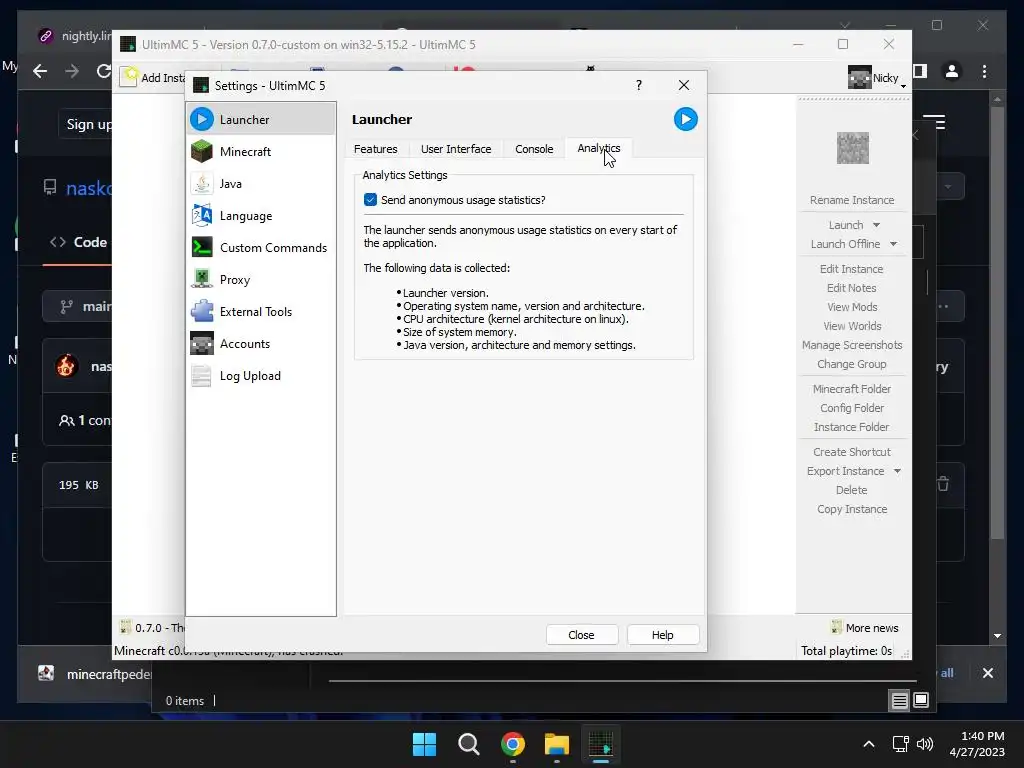
Task: Click the Add Instance toolbar icon
Action: point(129,76)
